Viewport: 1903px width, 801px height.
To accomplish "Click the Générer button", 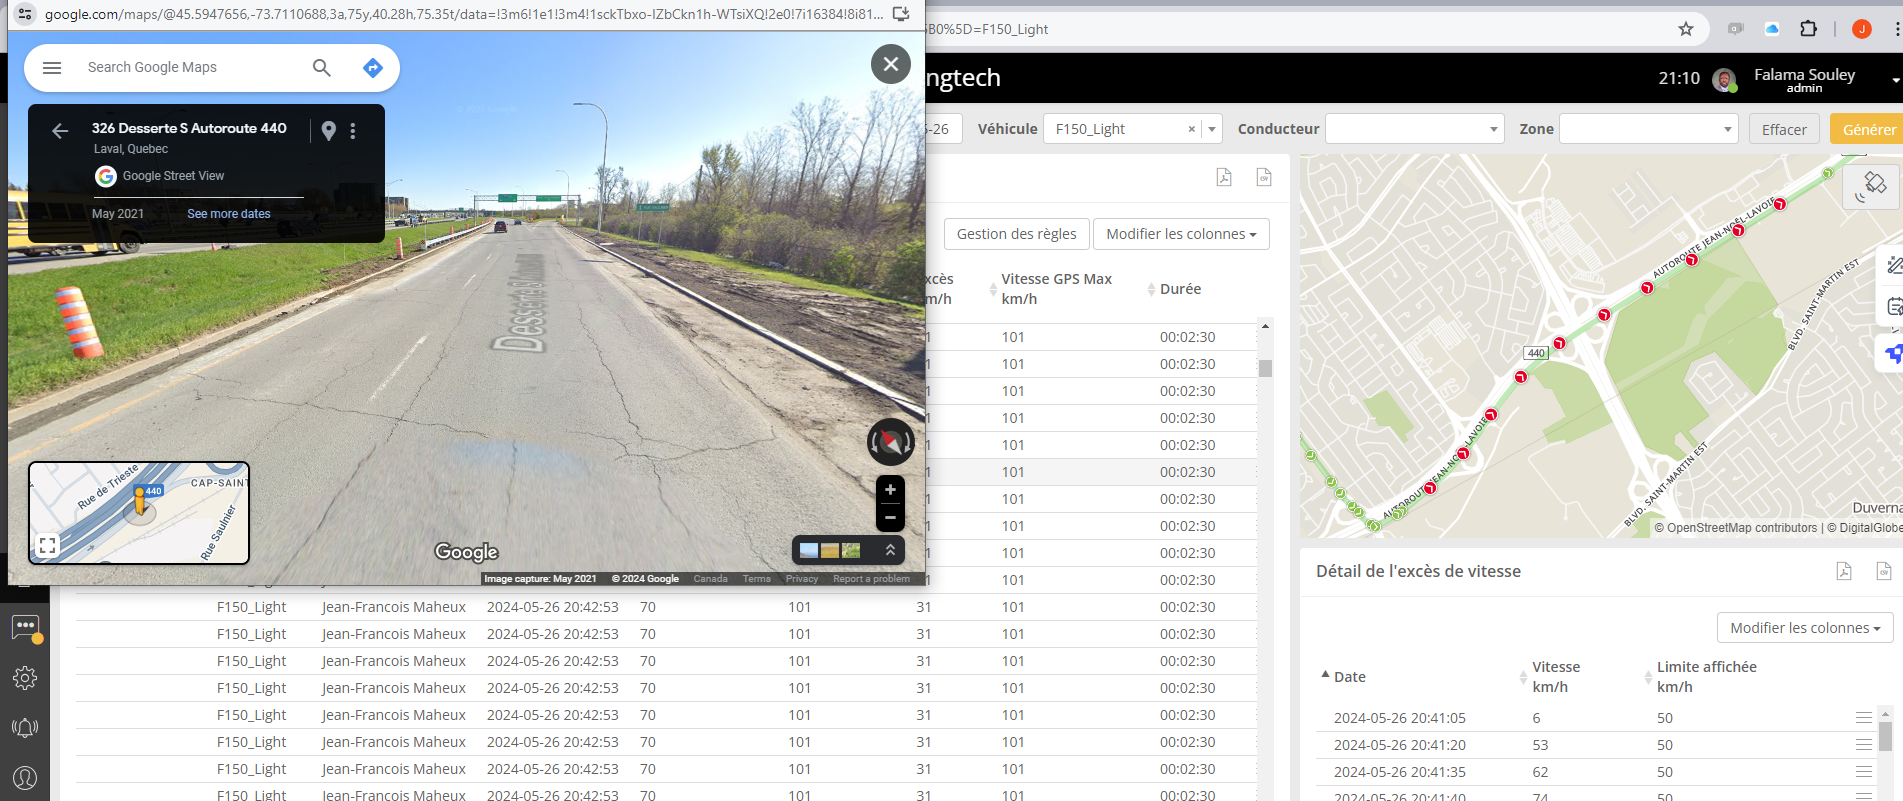I will pyautogui.click(x=1868, y=129).
